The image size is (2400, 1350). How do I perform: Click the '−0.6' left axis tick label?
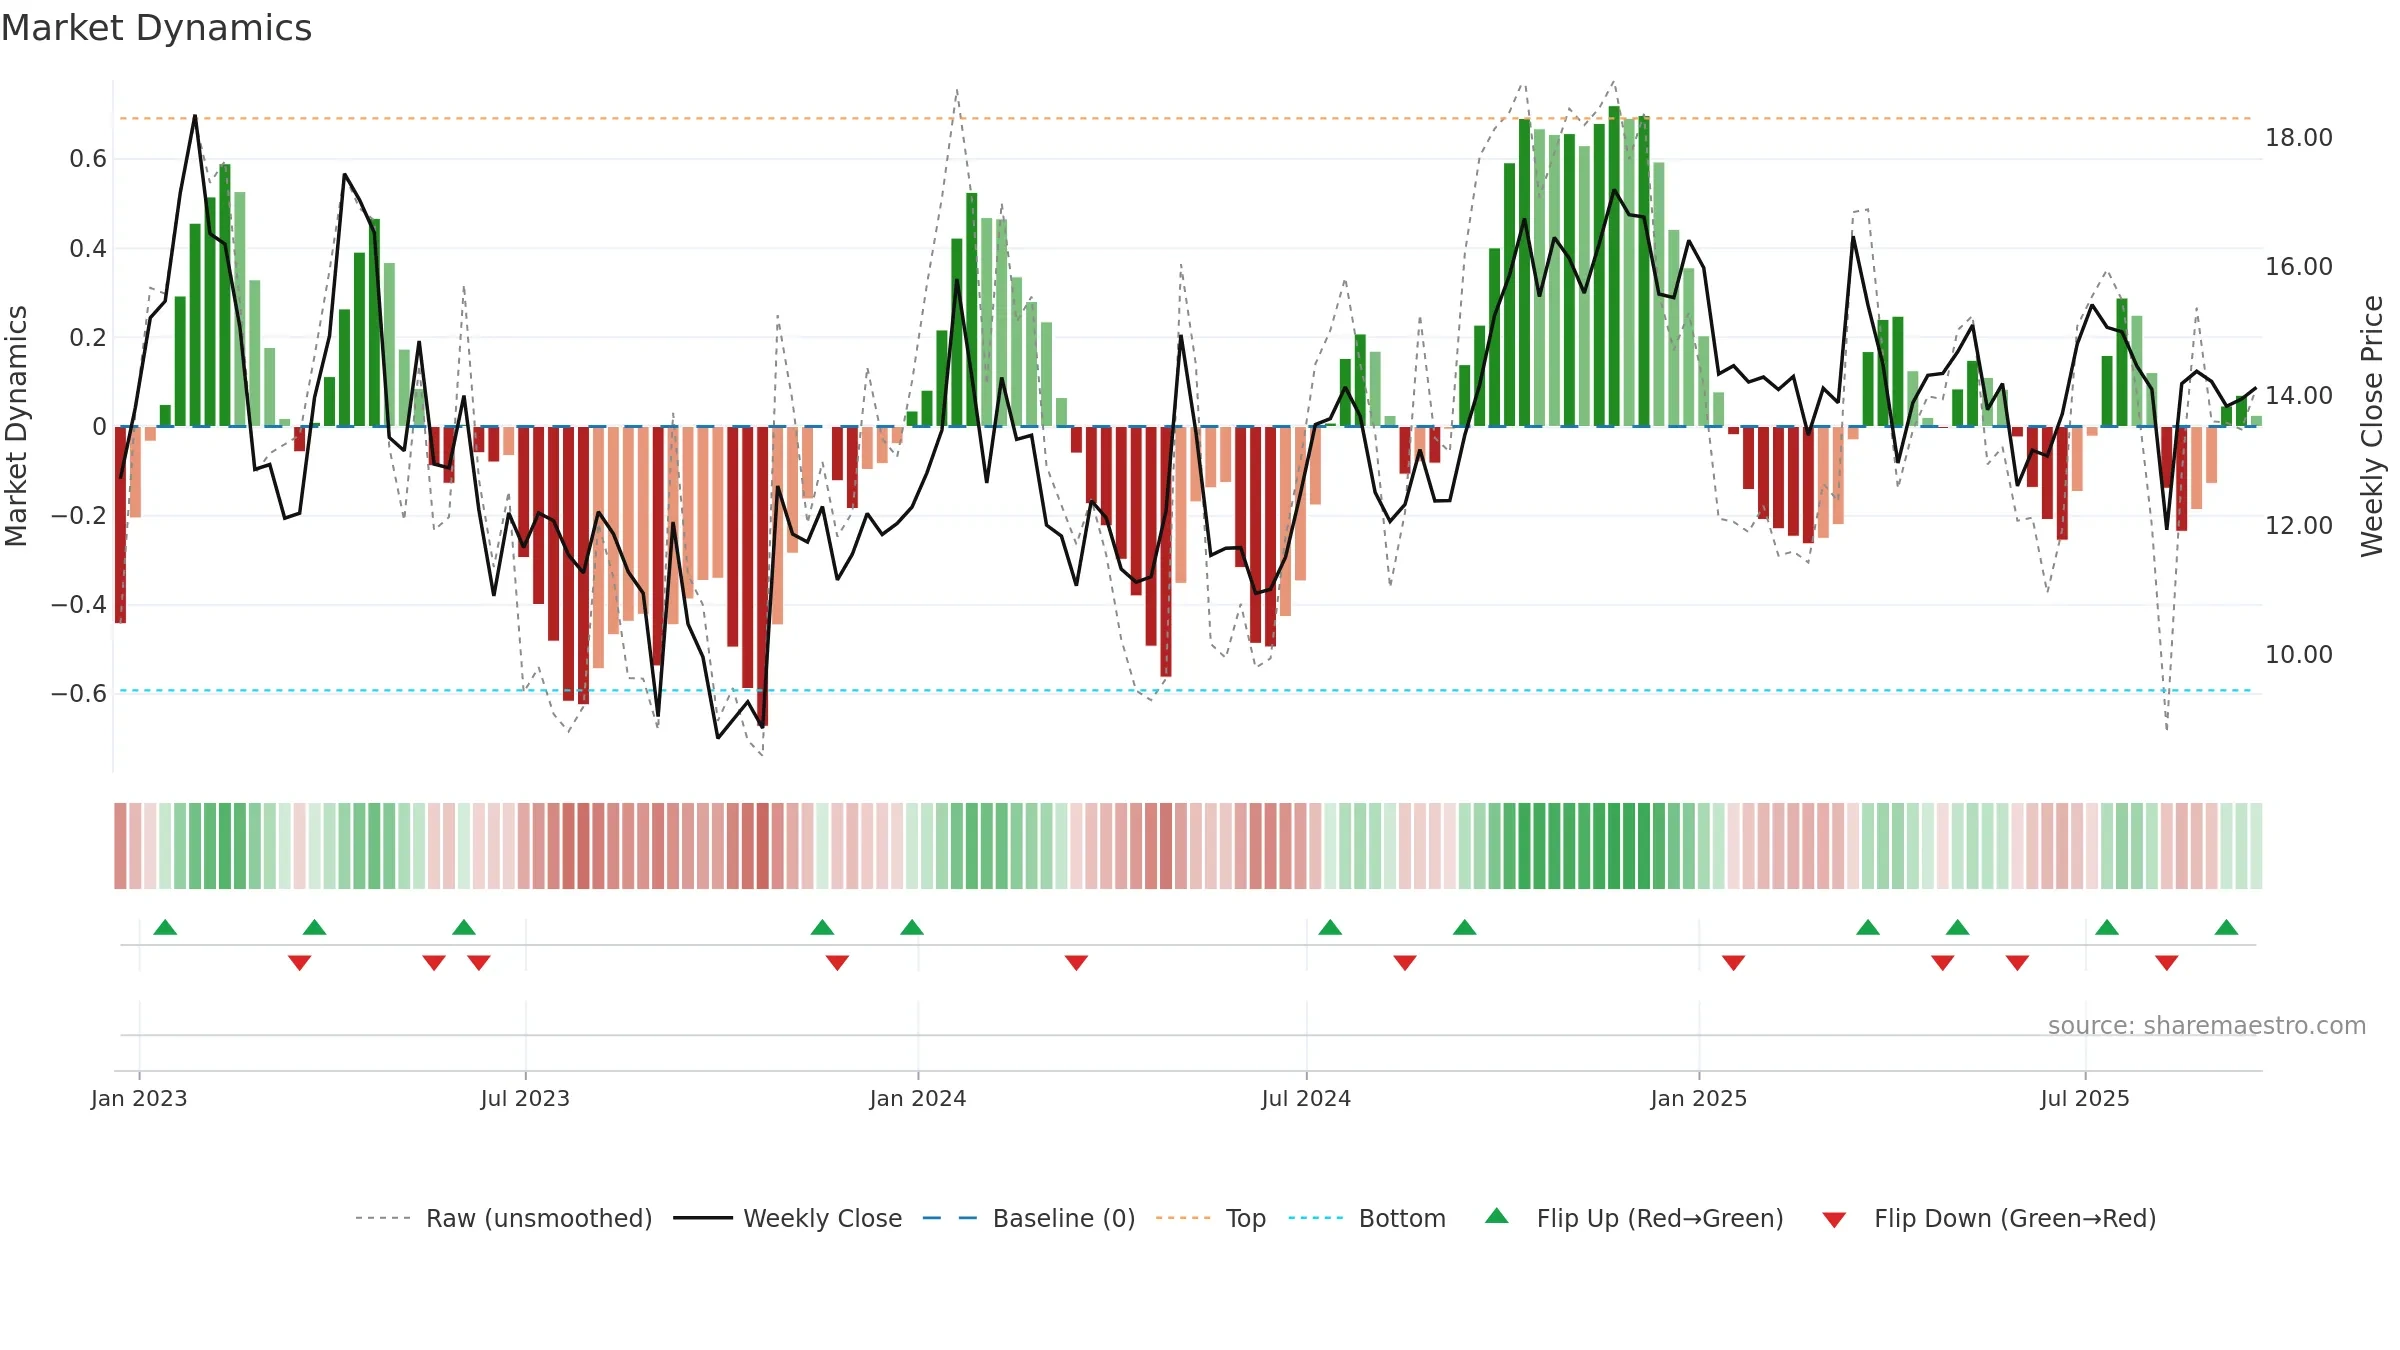pyautogui.click(x=79, y=694)
